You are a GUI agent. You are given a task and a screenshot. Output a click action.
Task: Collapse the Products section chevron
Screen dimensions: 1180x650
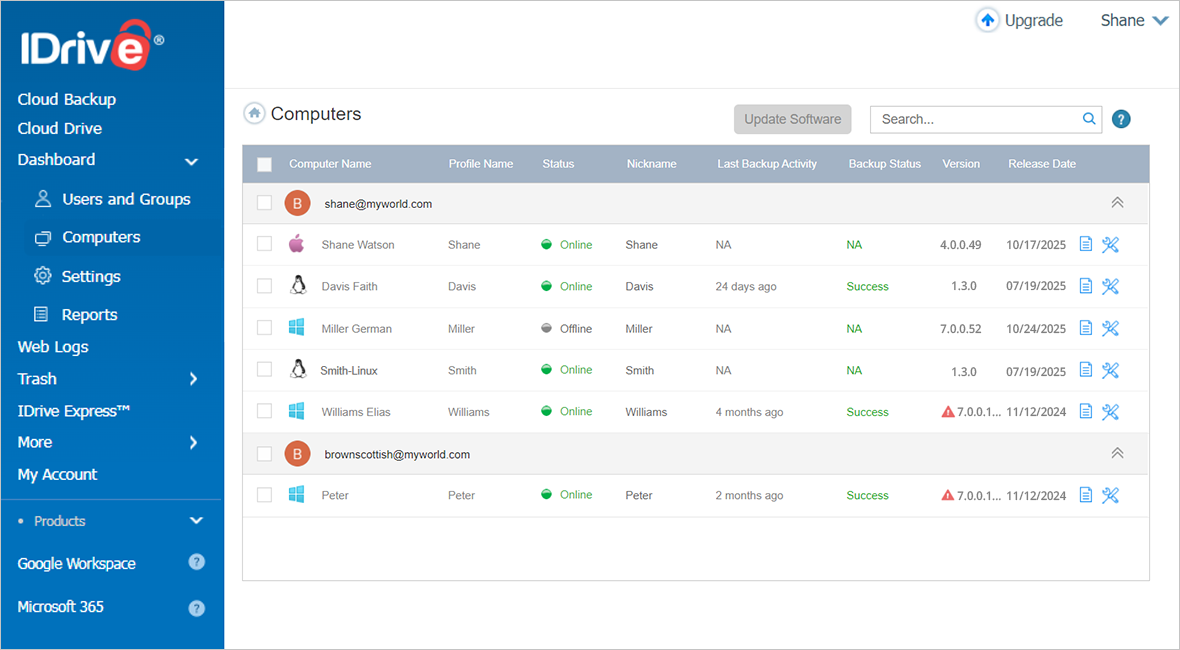[196, 521]
